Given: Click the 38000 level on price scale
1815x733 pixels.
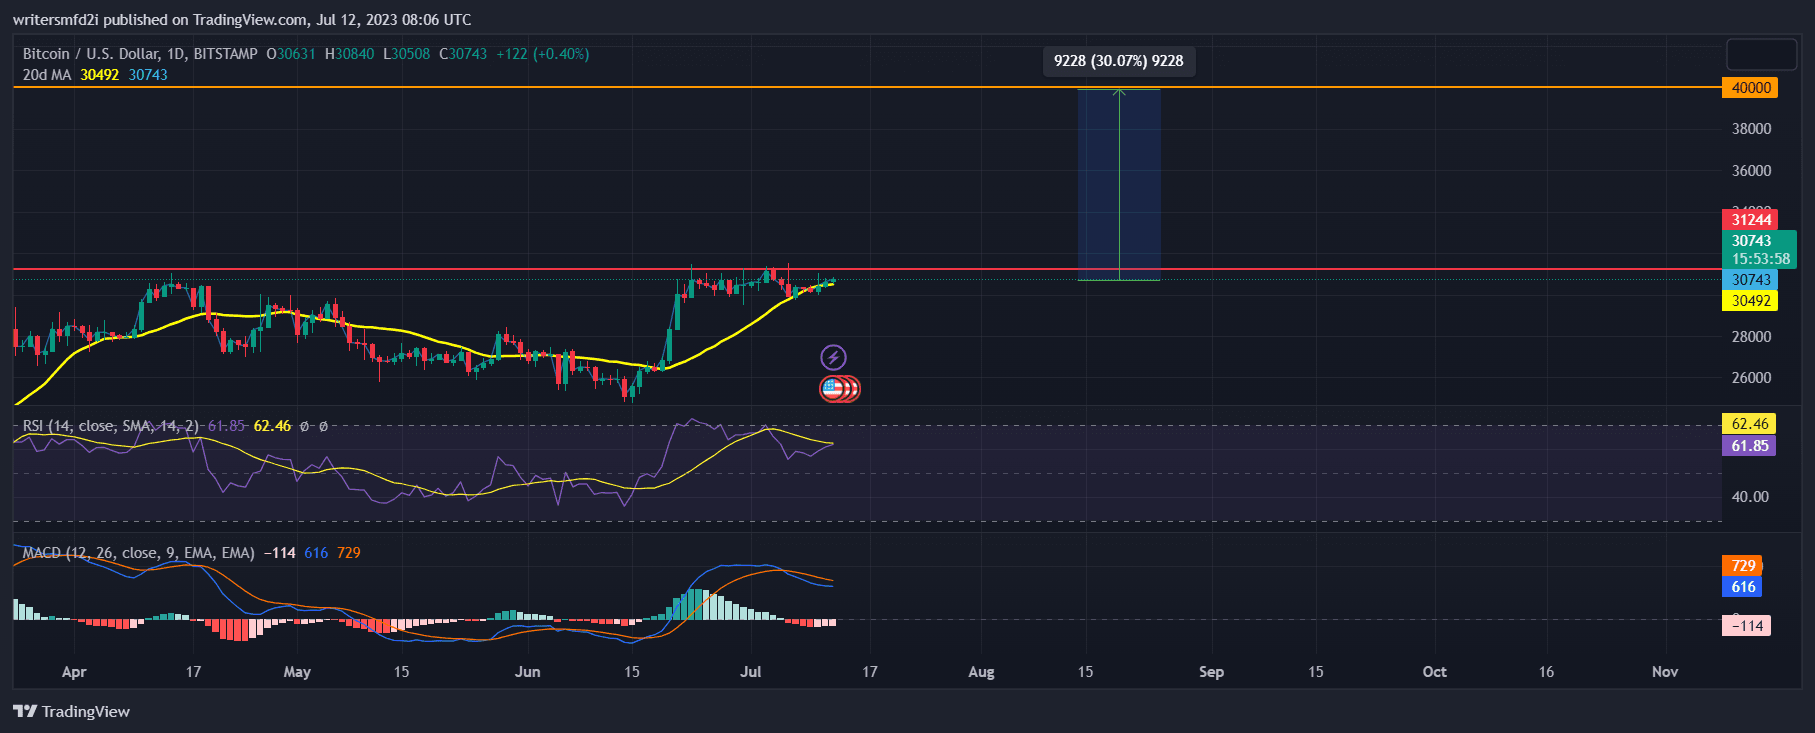Looking at the screenshot, I should pyautogui.click(x=1751, y=129).
